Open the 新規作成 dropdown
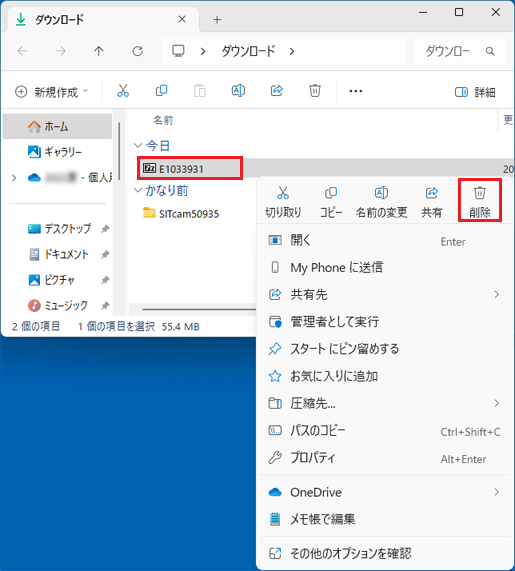The height and width of the screenshot is (571, 515). [x=51, y=92]
